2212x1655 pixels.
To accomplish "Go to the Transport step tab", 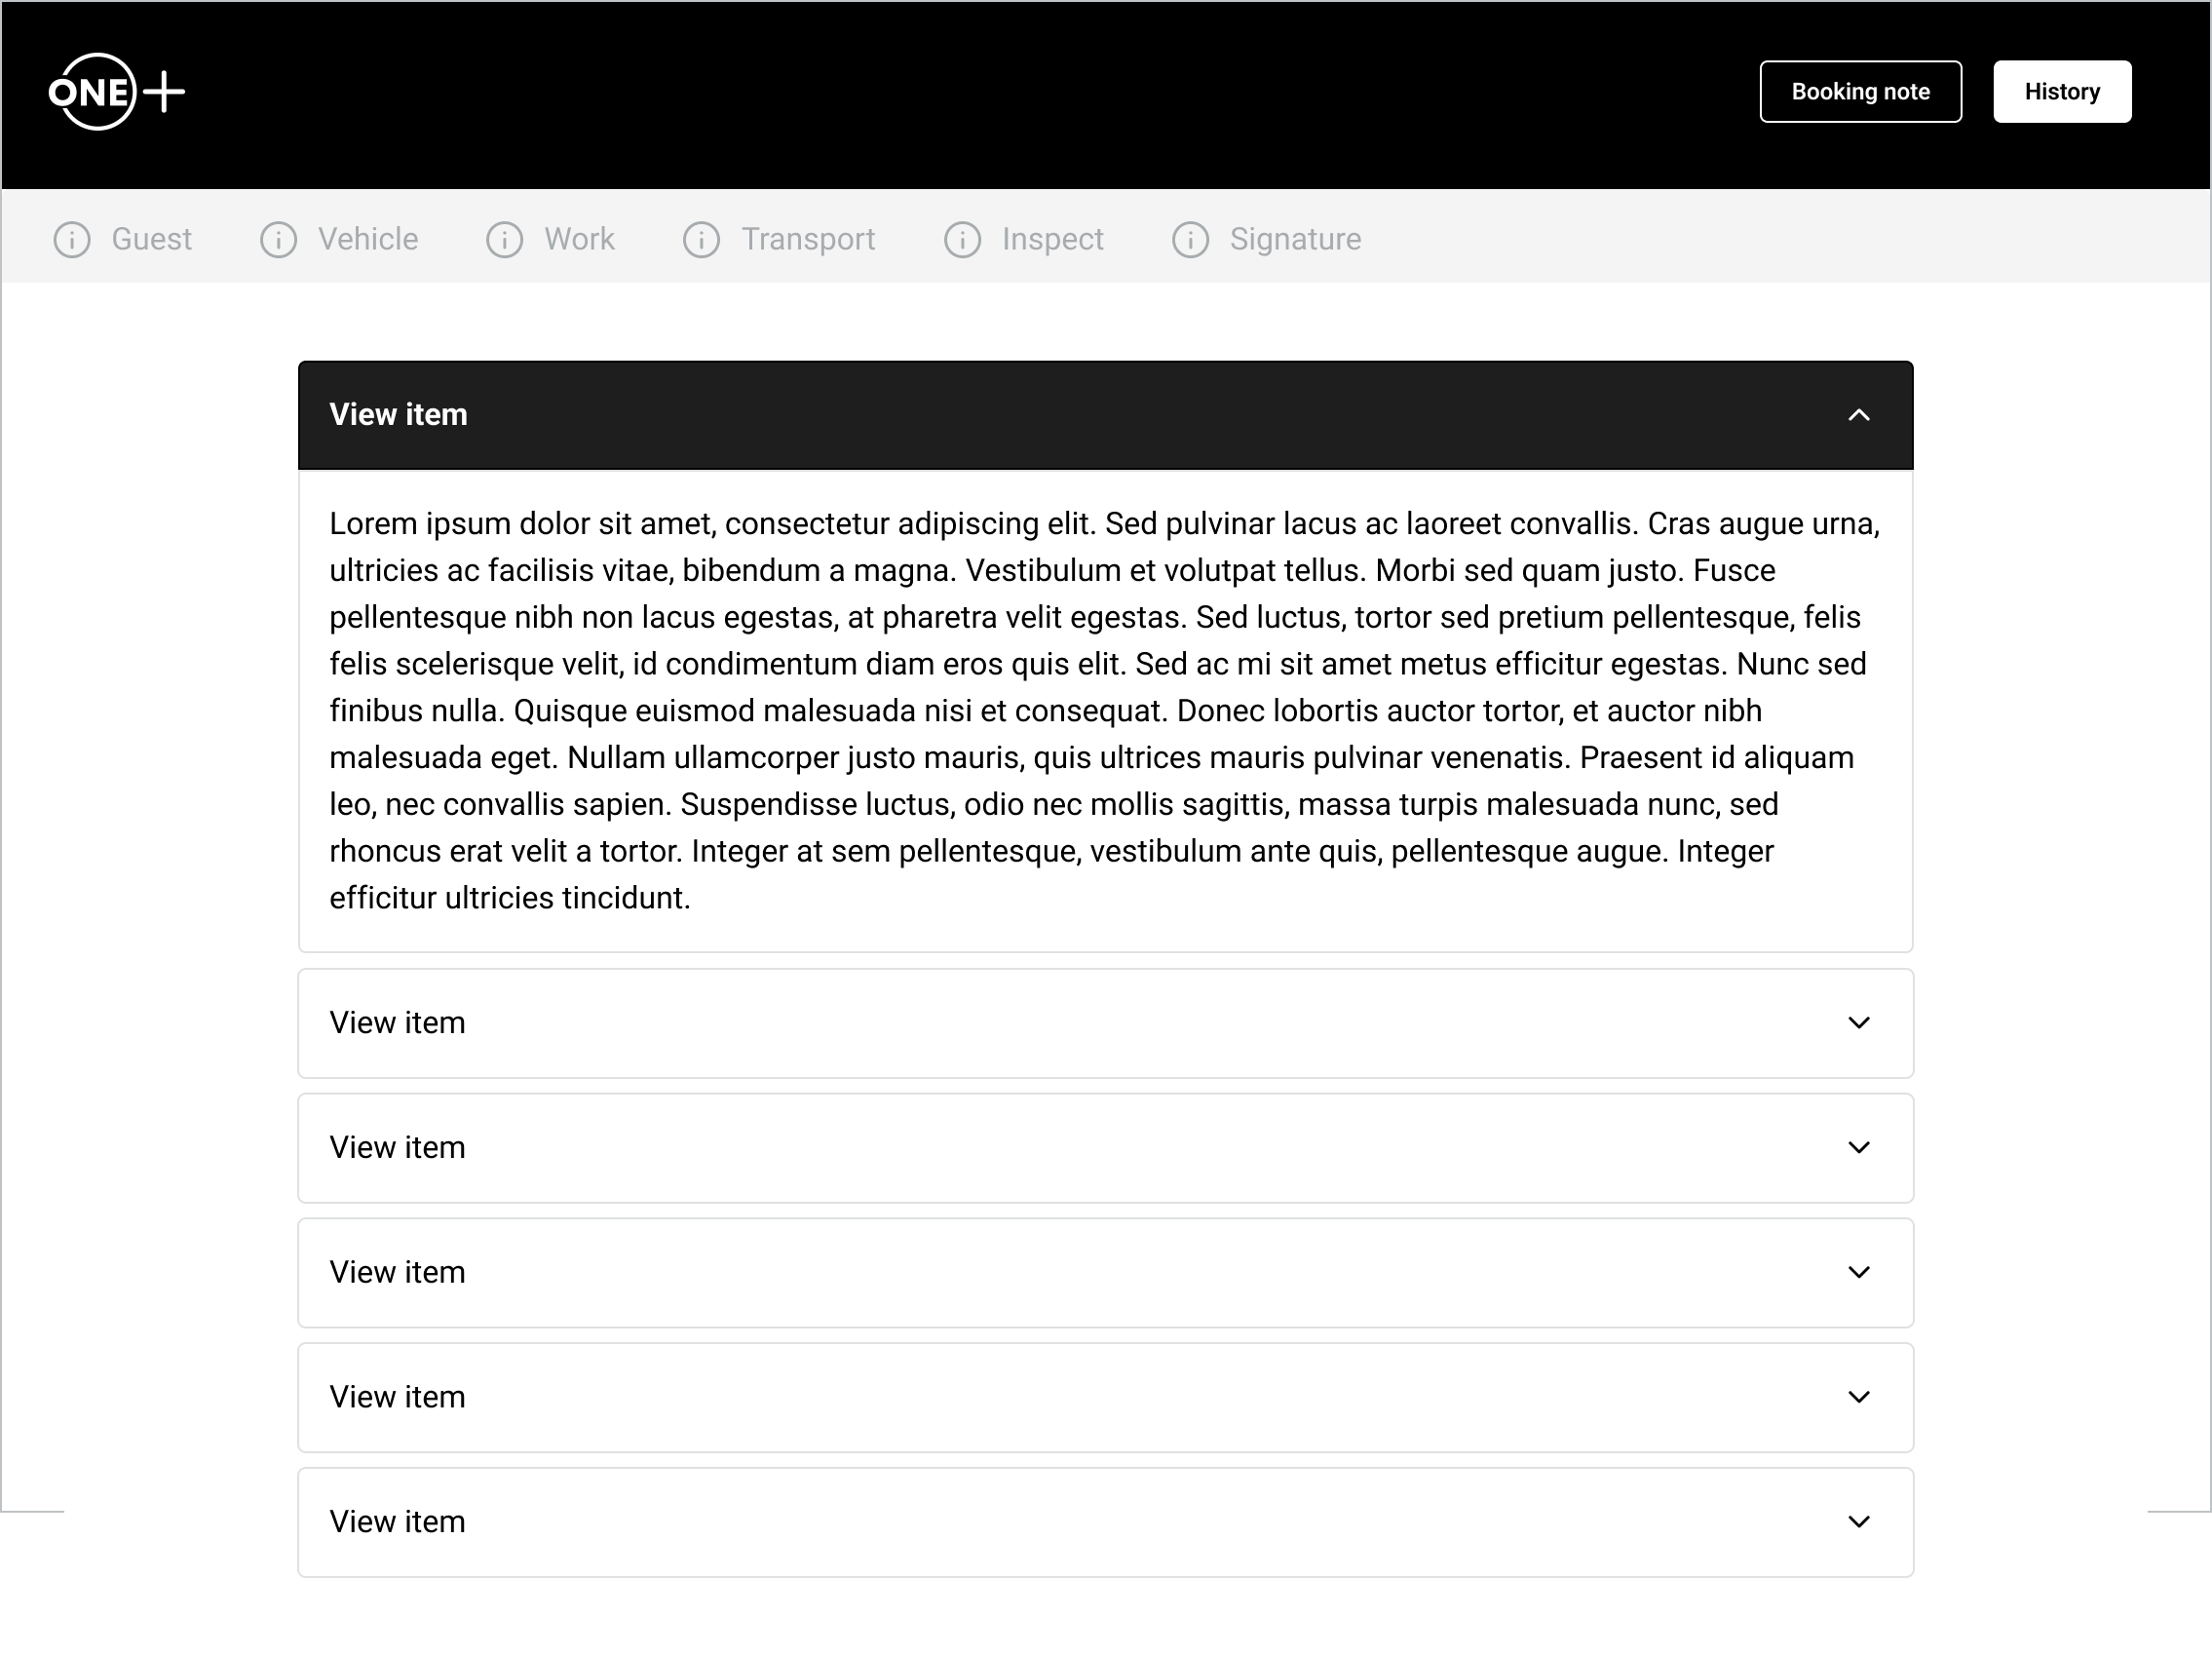I will coord(807,240).
